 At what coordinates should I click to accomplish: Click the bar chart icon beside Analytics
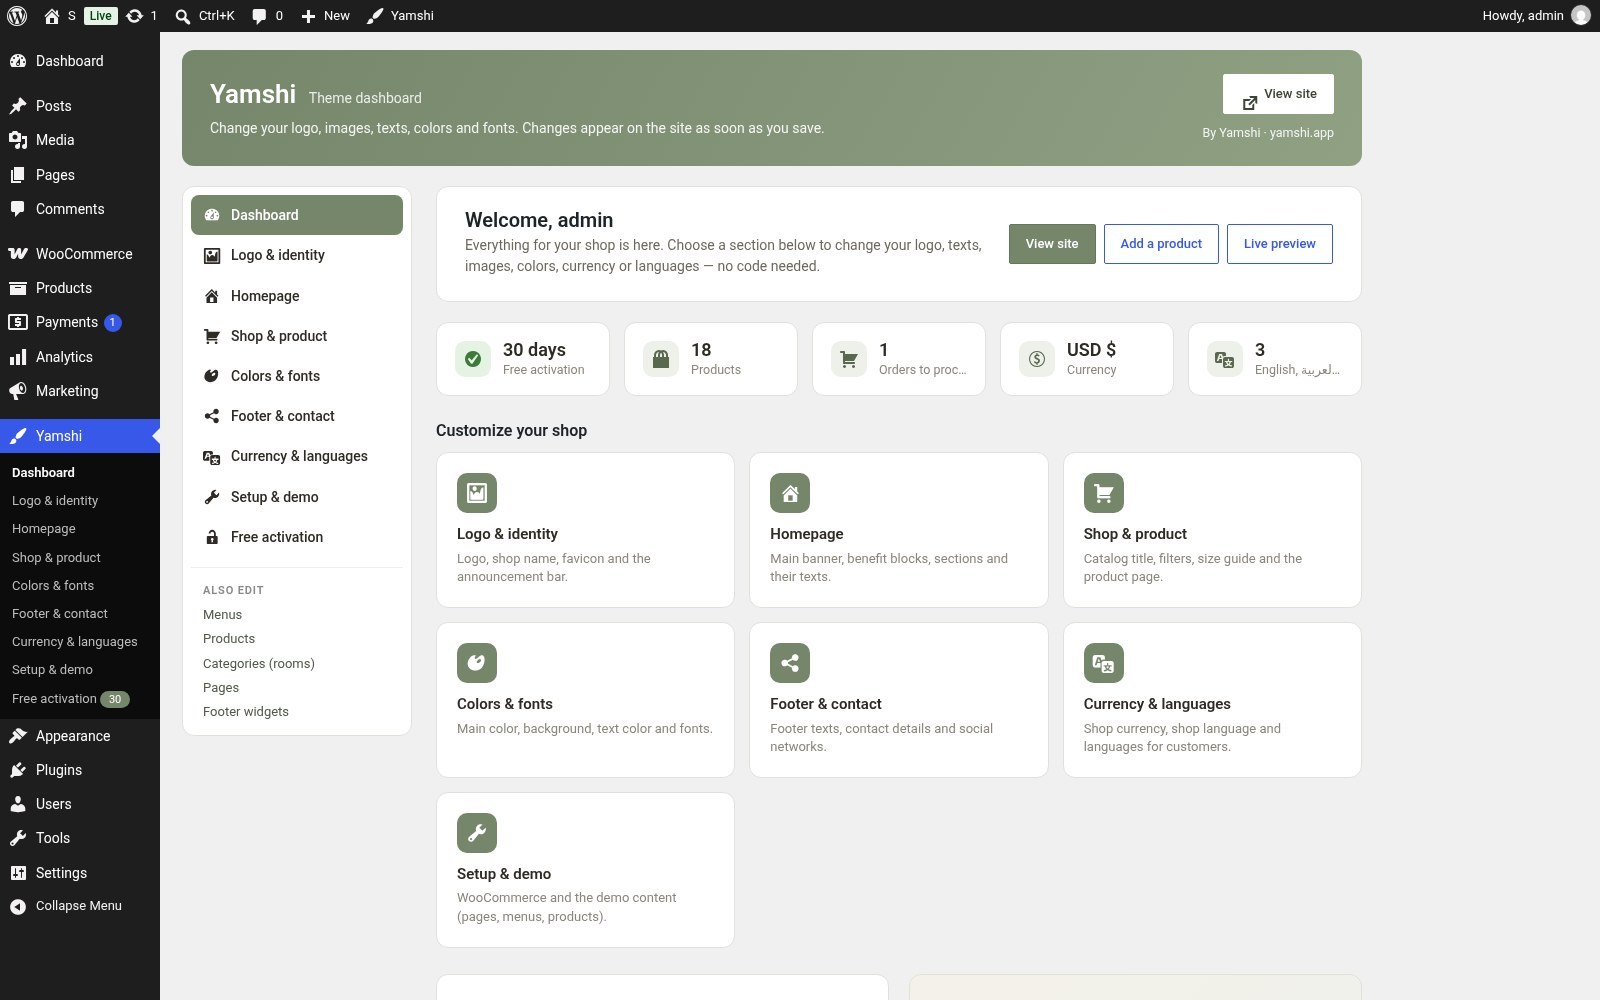click(18, 357)
